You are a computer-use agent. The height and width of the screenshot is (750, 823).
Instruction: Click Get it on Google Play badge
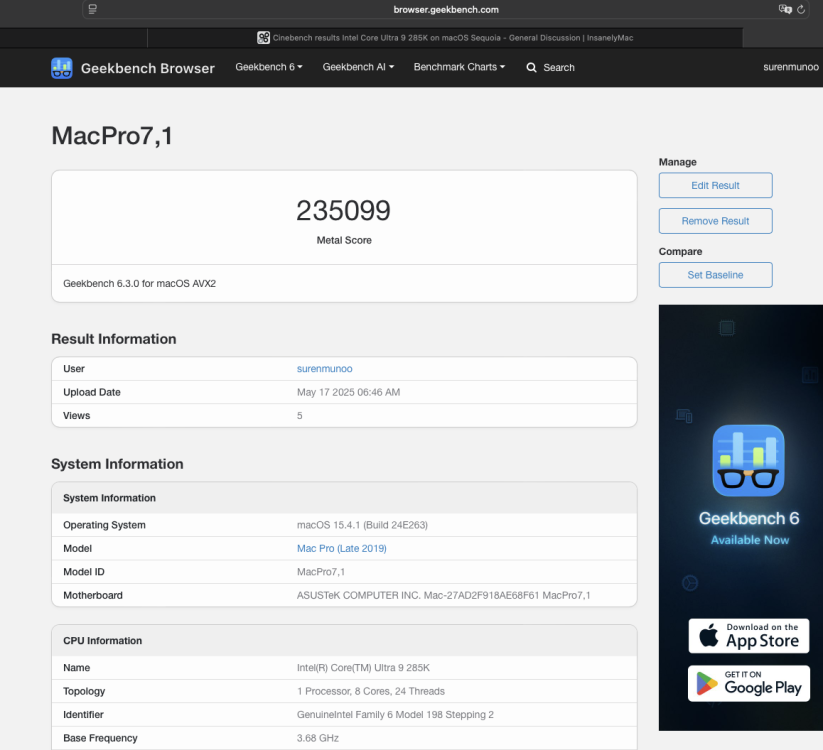tap(748, 683)
